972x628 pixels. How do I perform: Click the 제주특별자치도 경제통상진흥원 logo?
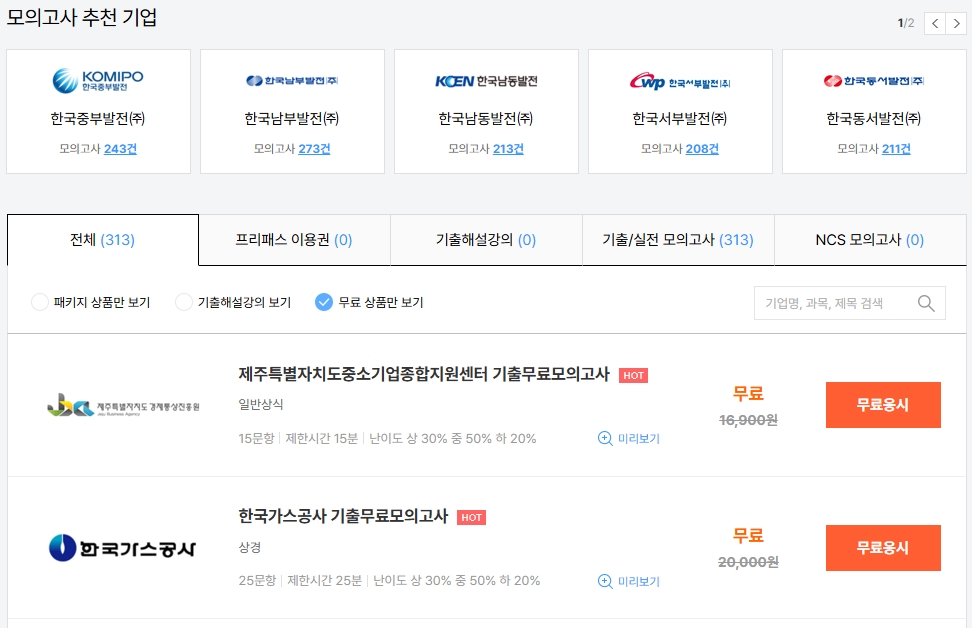tap(123, 405)
